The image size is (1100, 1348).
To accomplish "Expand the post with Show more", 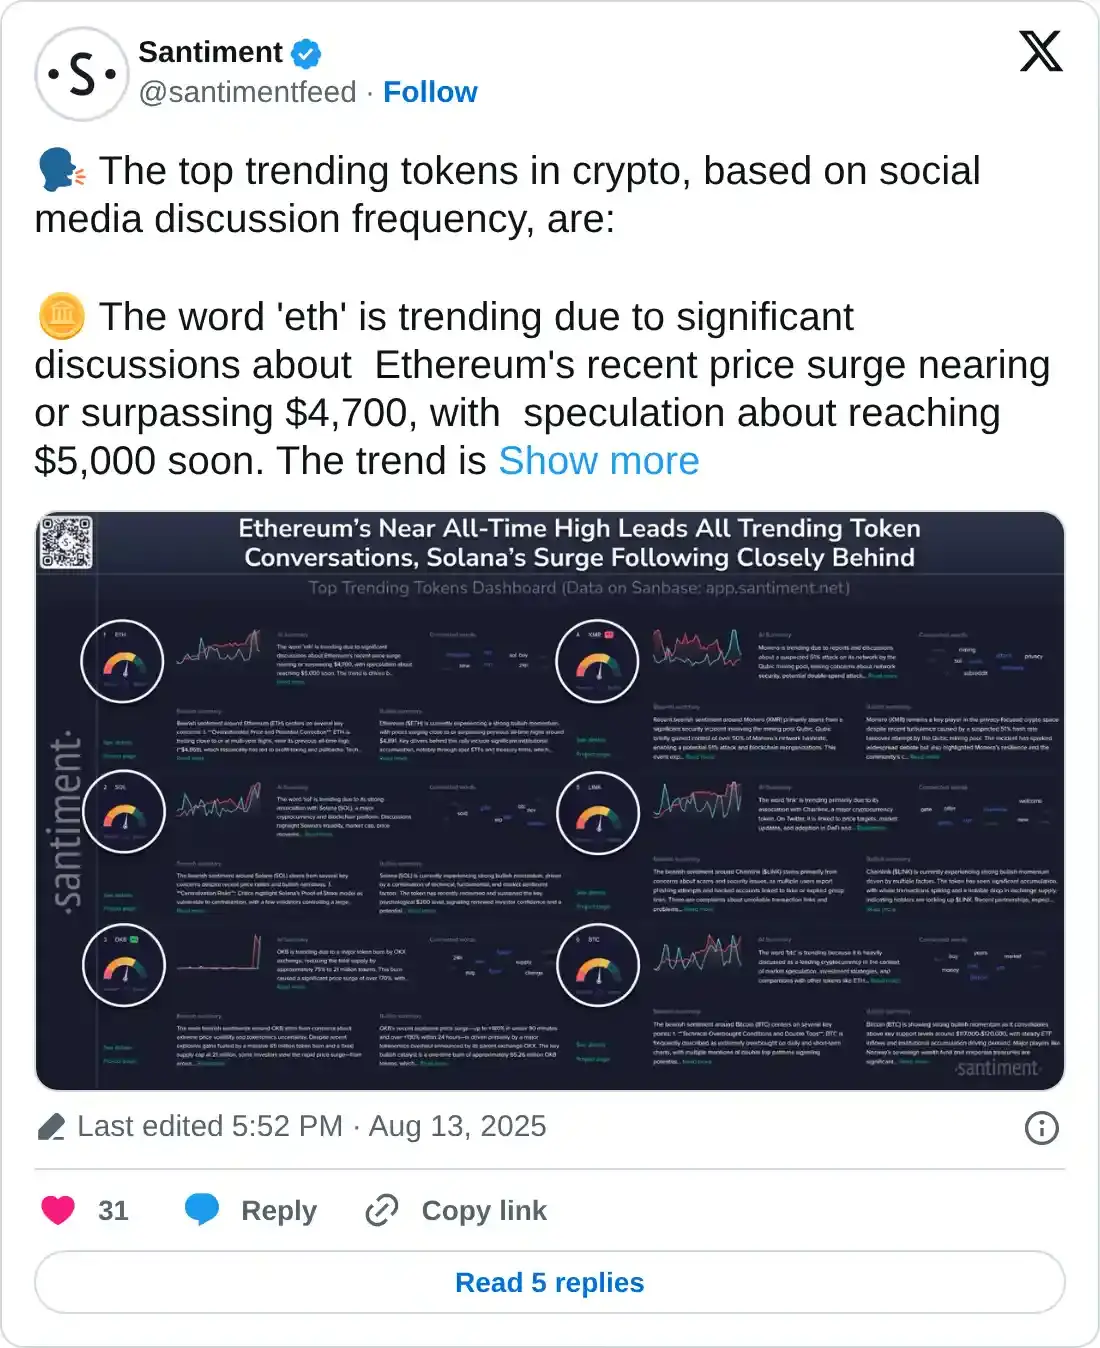I will coord(598,461).
